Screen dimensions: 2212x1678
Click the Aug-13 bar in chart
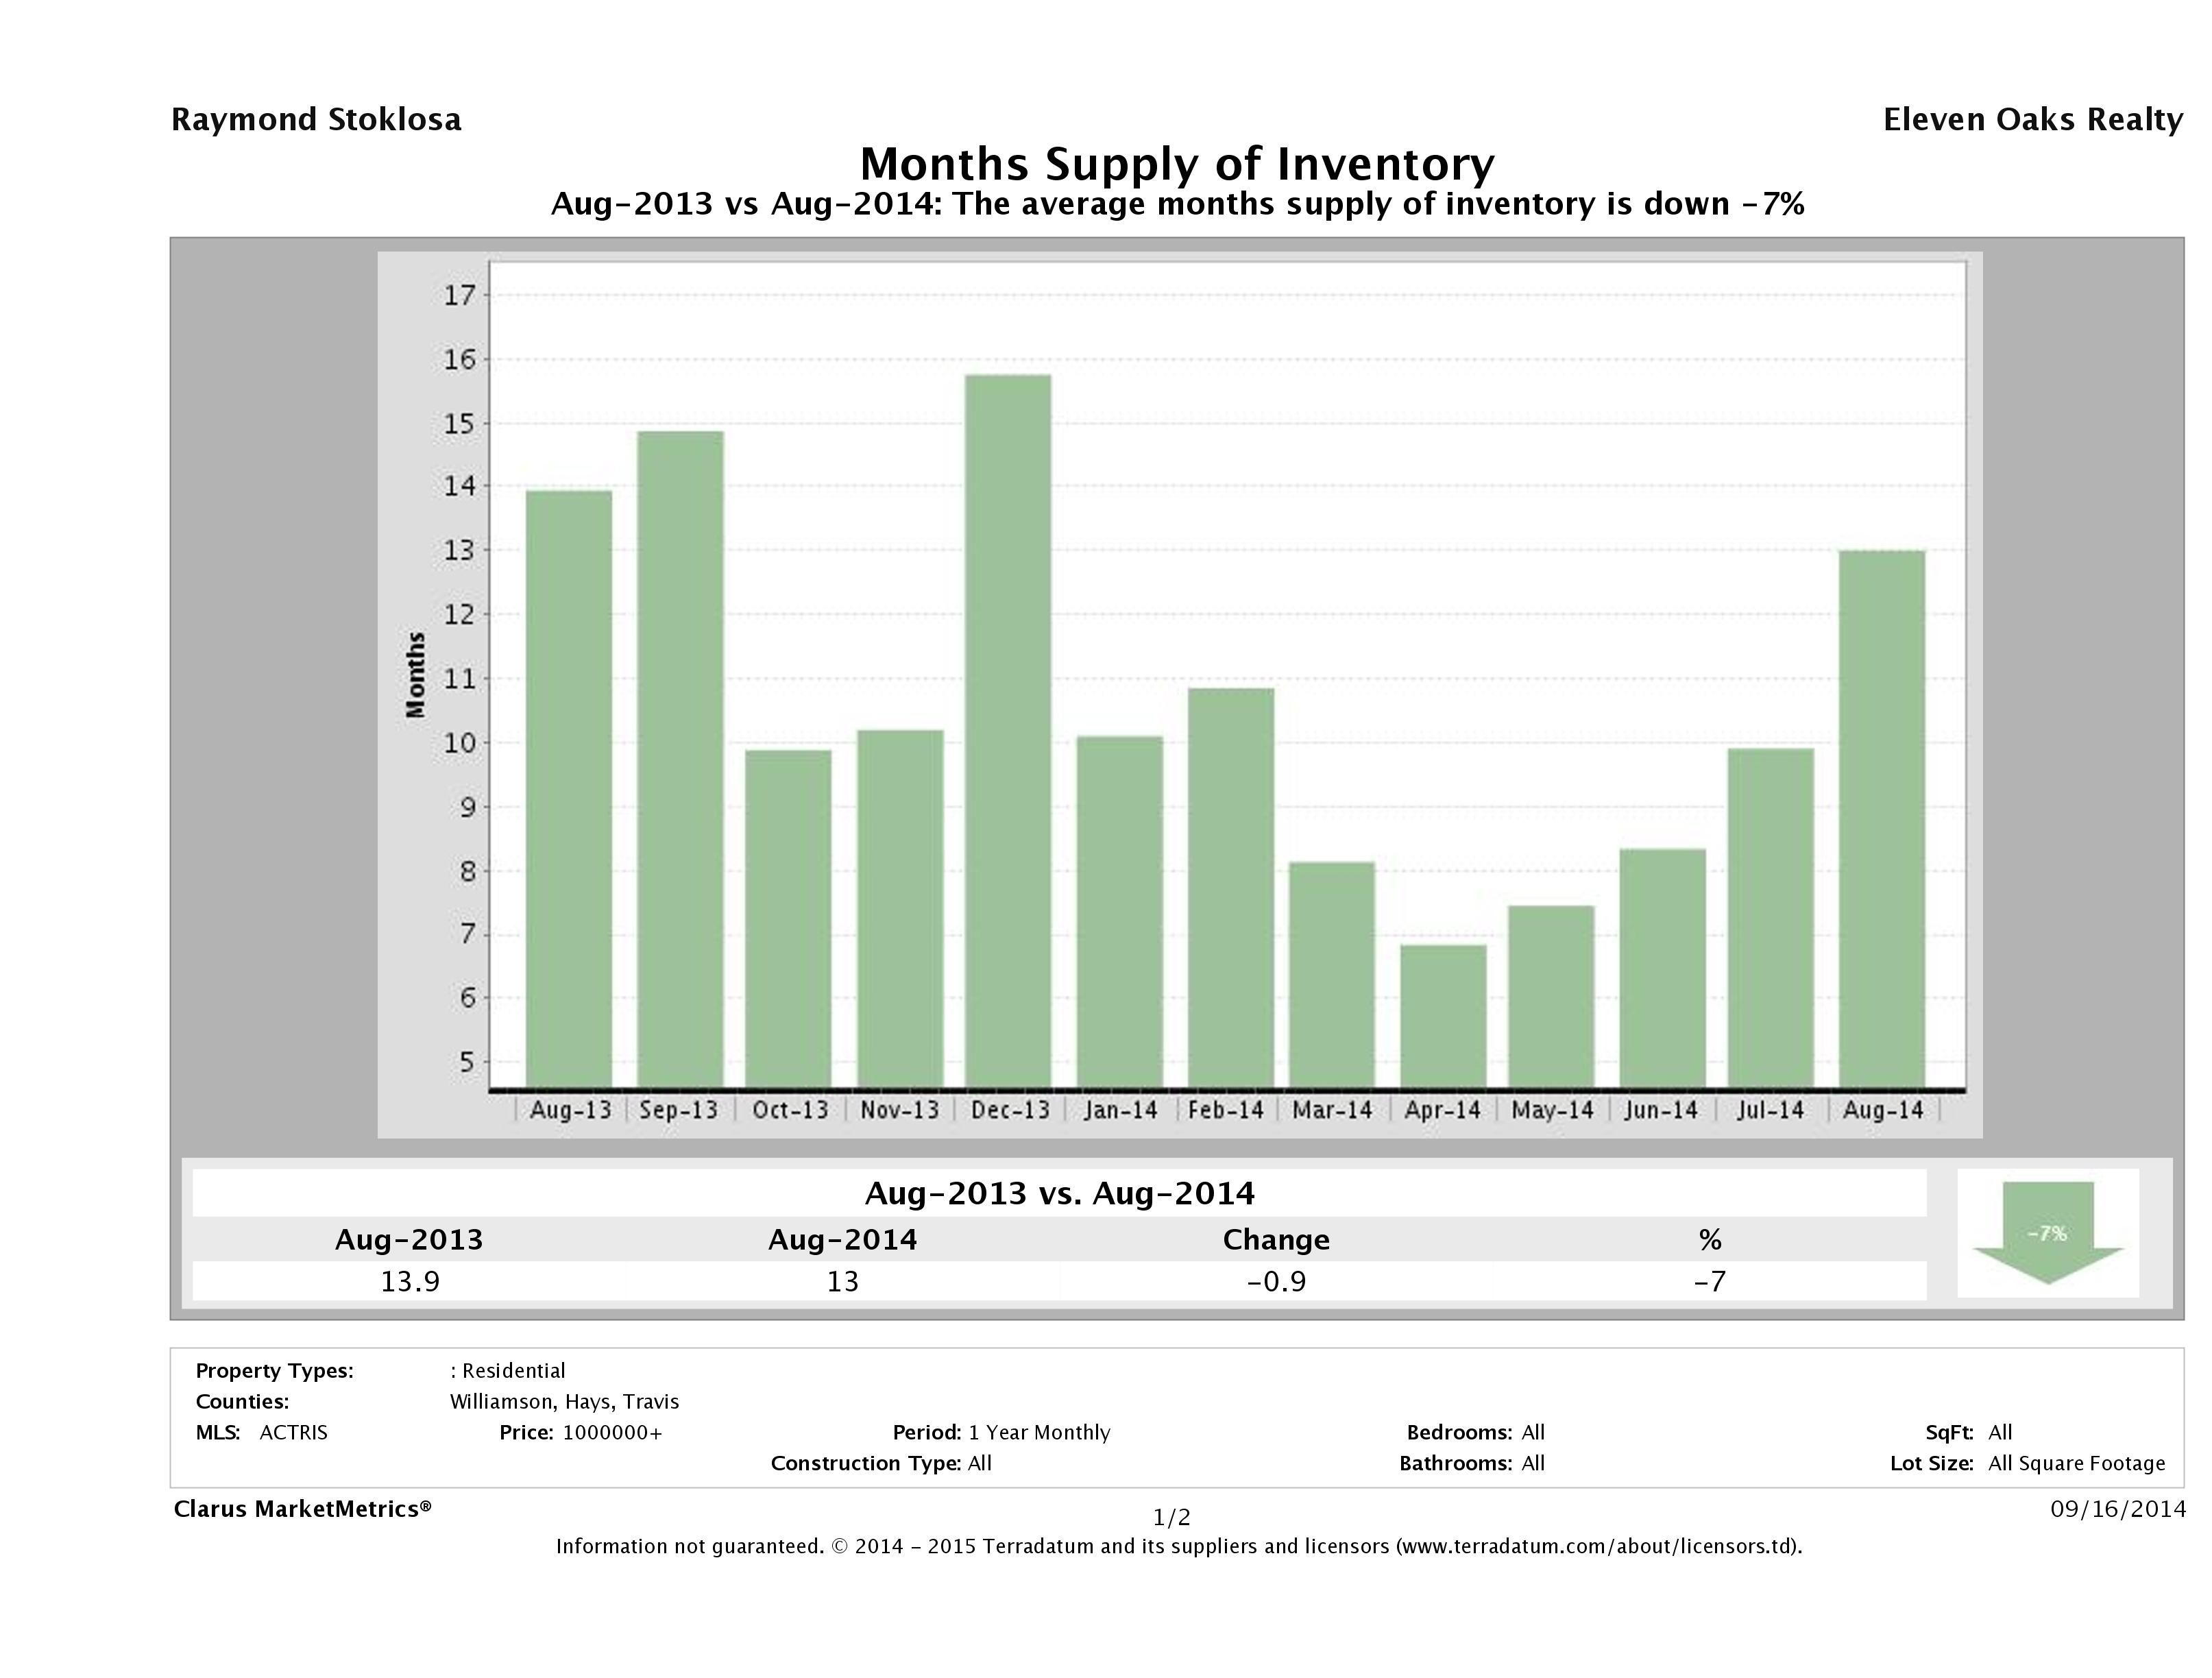(x=568, y=788)
